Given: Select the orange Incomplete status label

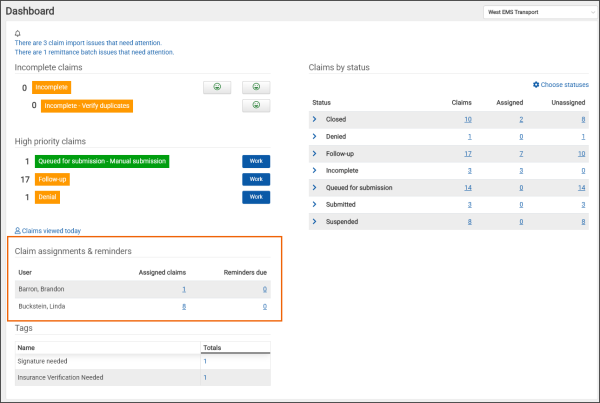Looking at the screenshot, I should coord(51,87).
